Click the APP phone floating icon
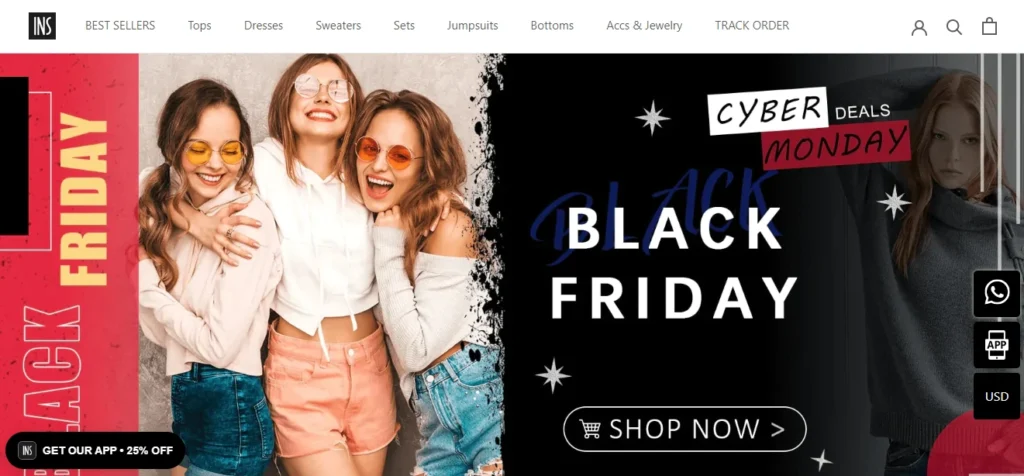Image resolution: width=1024 pixels, height=476 pixels. click(x=997, y=345)
